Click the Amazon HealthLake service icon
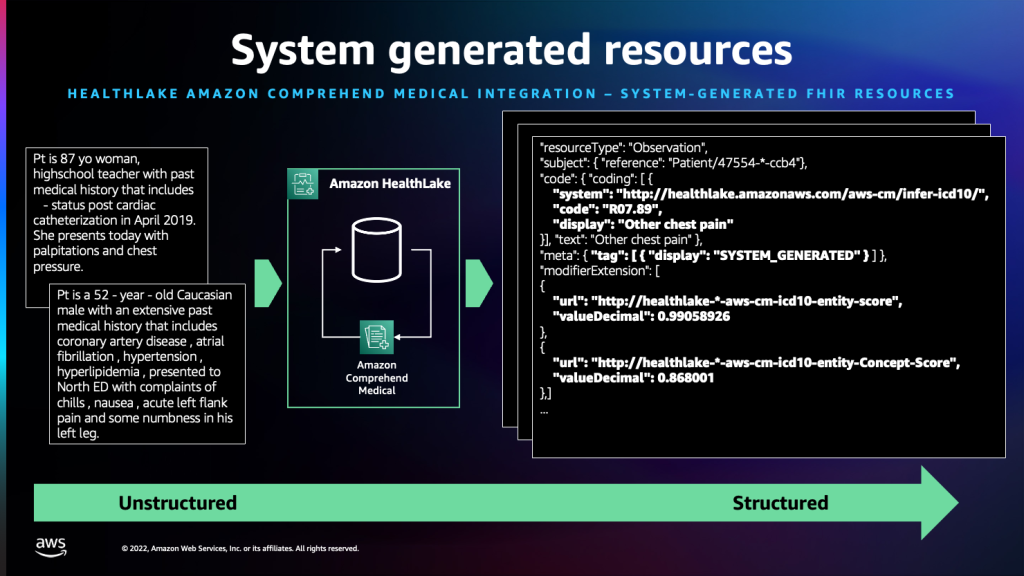The width and height of the screenshot is (1024, 576). pyautogui.click(x=303, y=184)
